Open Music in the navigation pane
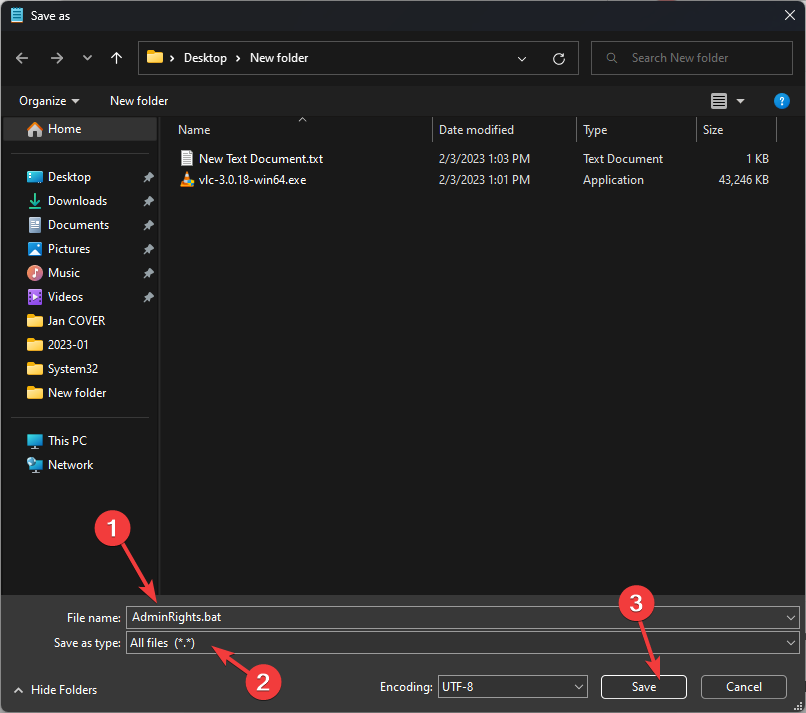 point(63,273)
